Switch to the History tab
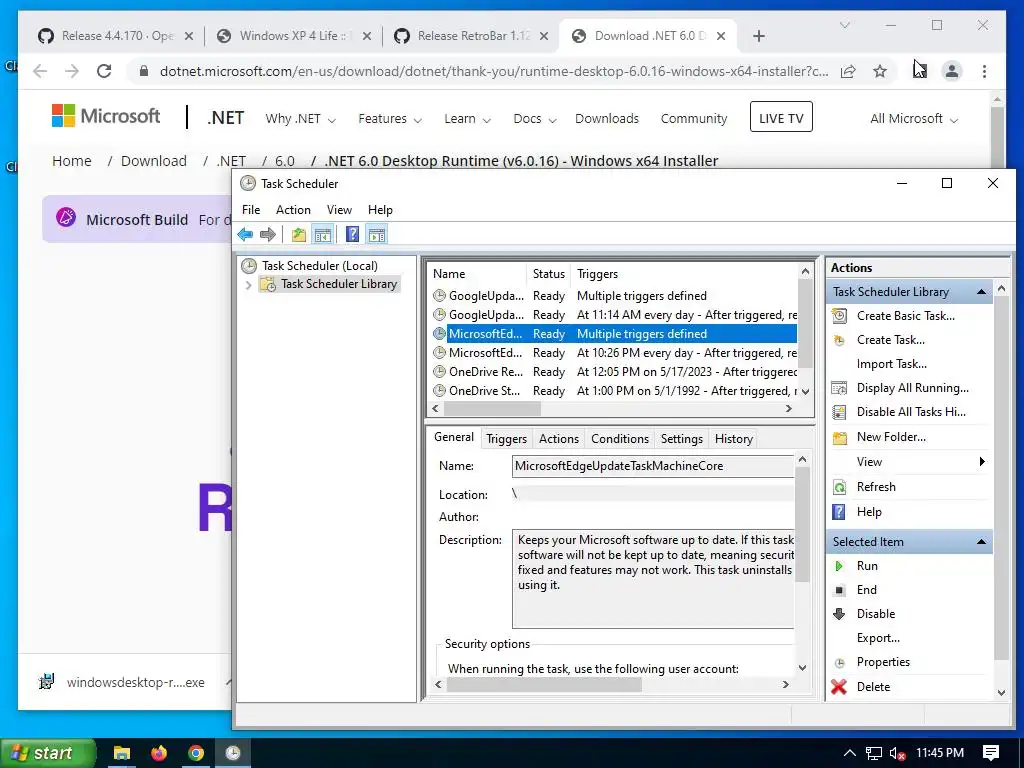The height and width of the screenshot is (768, 1024). [733, 439]
